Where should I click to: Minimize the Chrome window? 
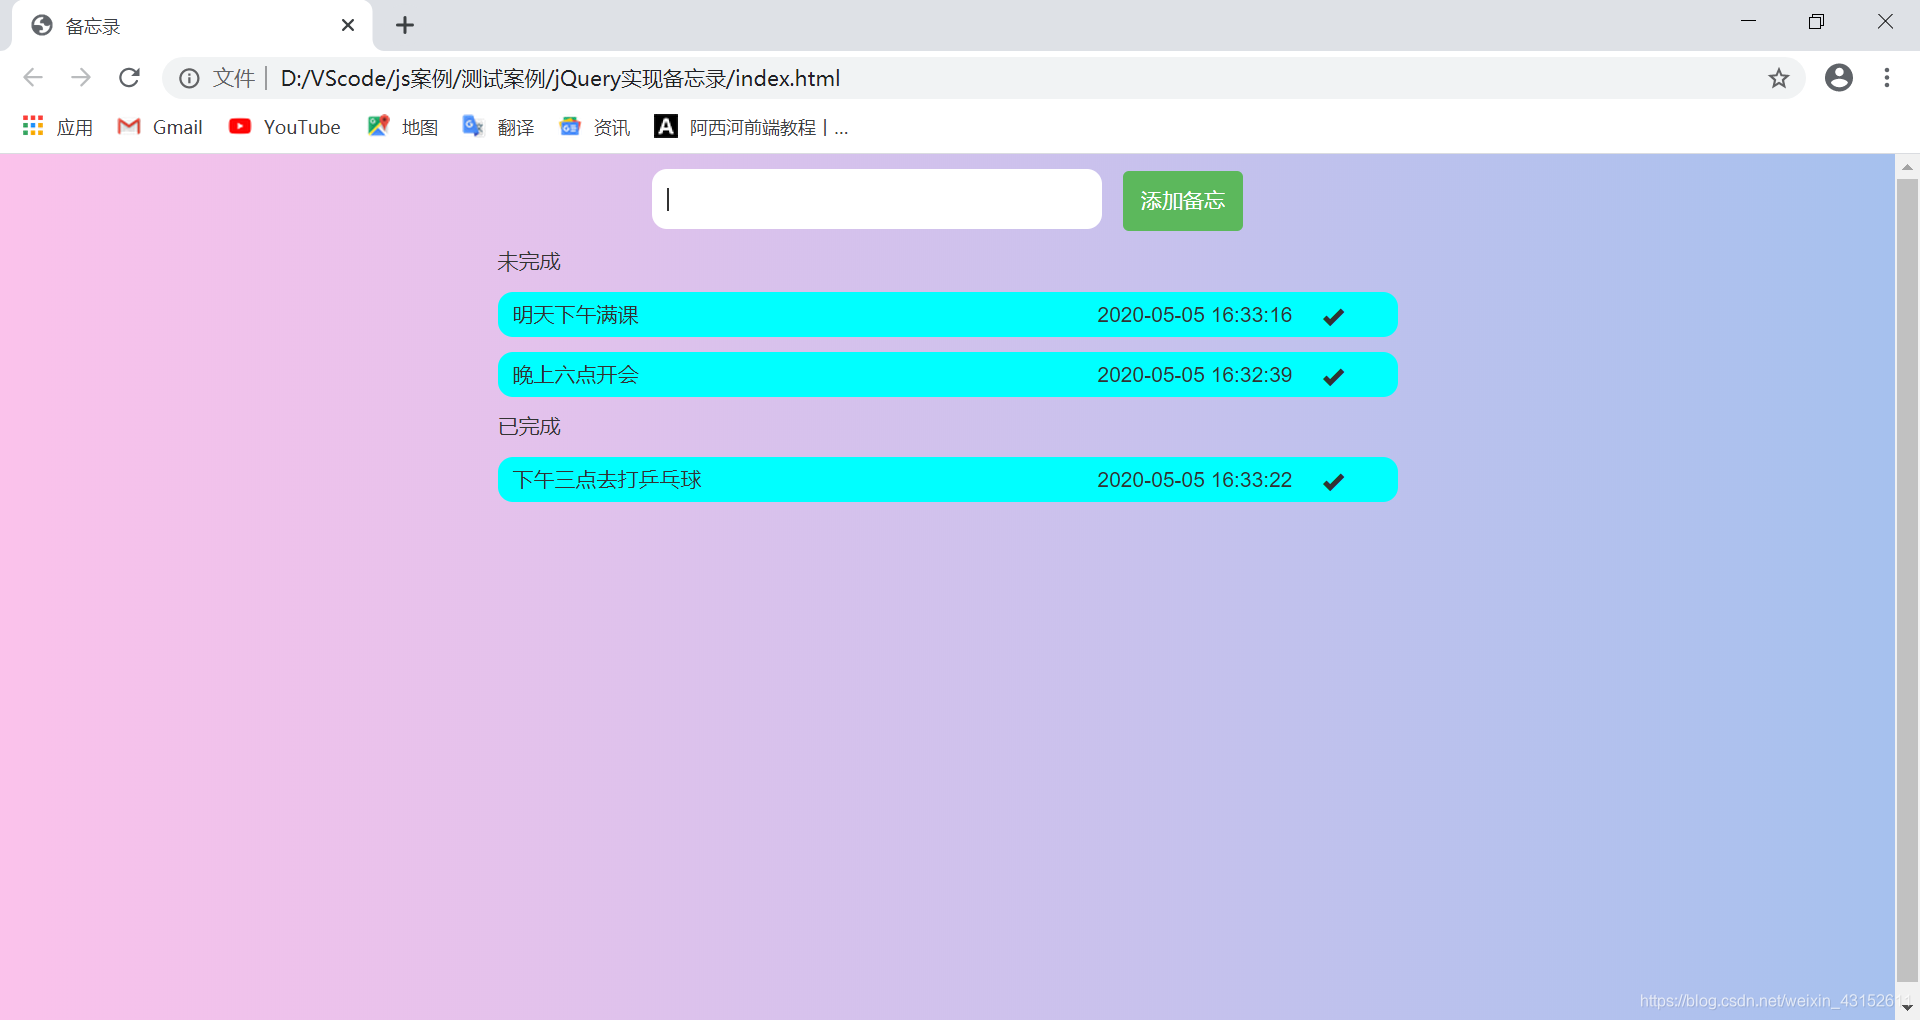click(1748, 22)
